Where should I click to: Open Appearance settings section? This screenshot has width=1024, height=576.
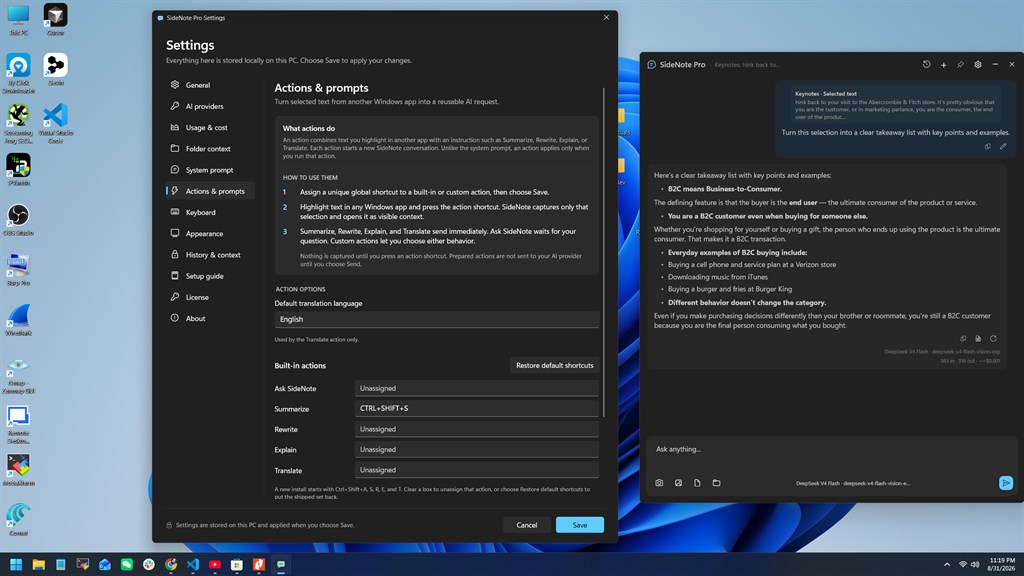210,233
